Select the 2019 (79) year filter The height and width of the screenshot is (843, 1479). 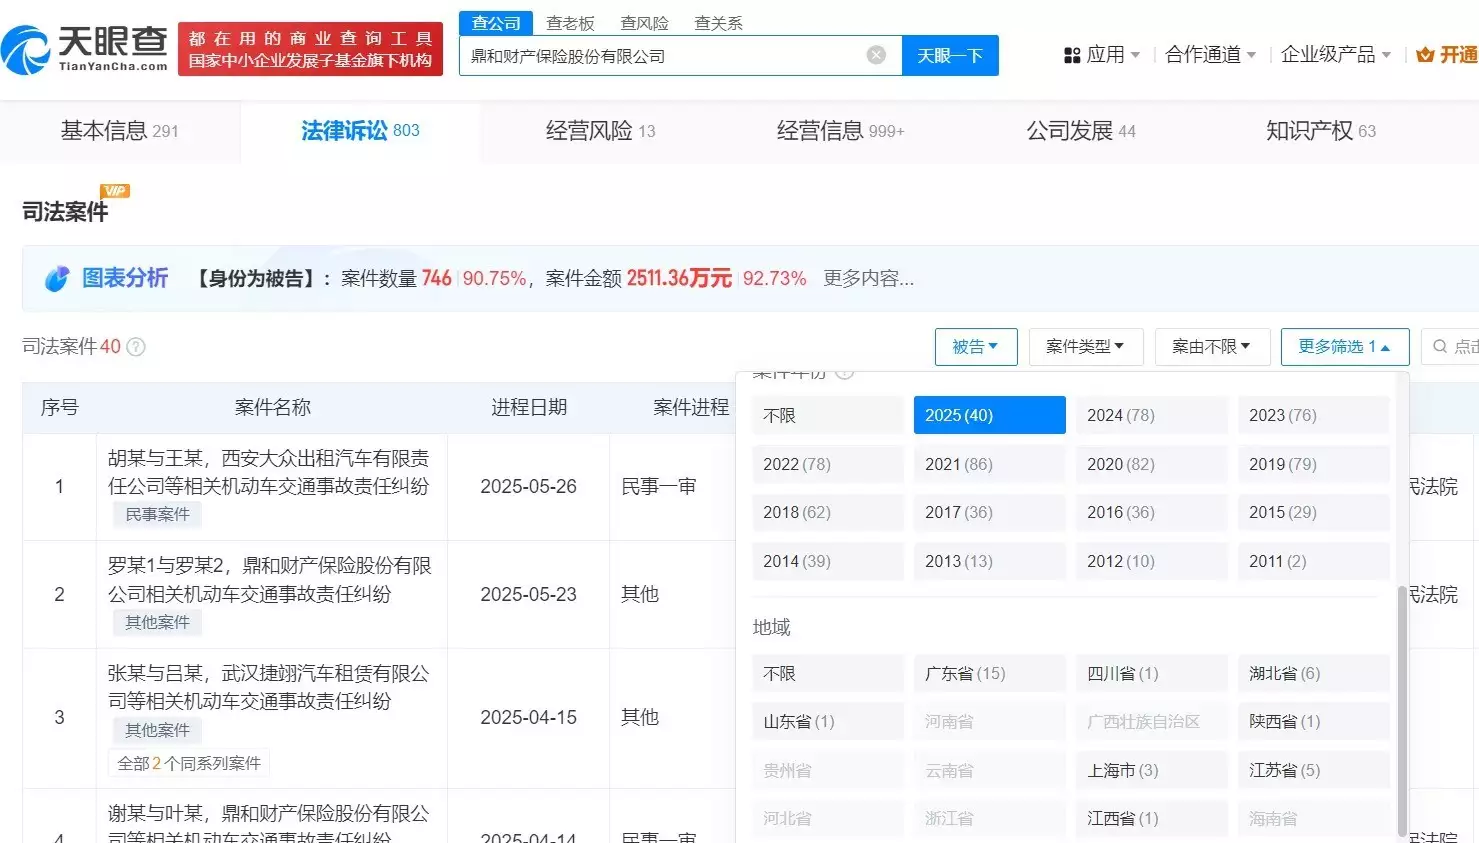1314,464
